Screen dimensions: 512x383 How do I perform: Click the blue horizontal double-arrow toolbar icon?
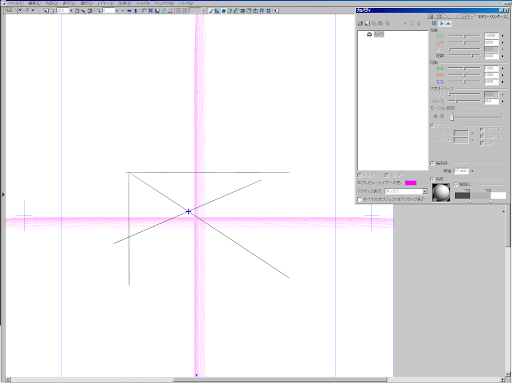[x=129, y=11]
